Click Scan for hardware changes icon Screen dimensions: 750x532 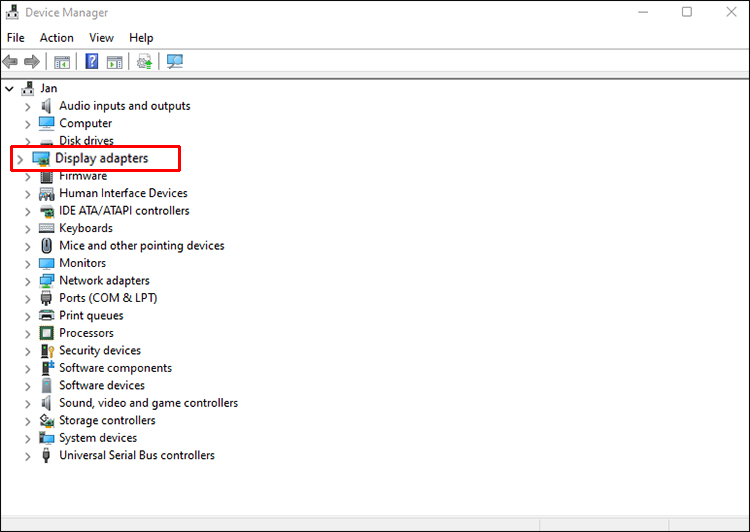[x=175, y=62]
